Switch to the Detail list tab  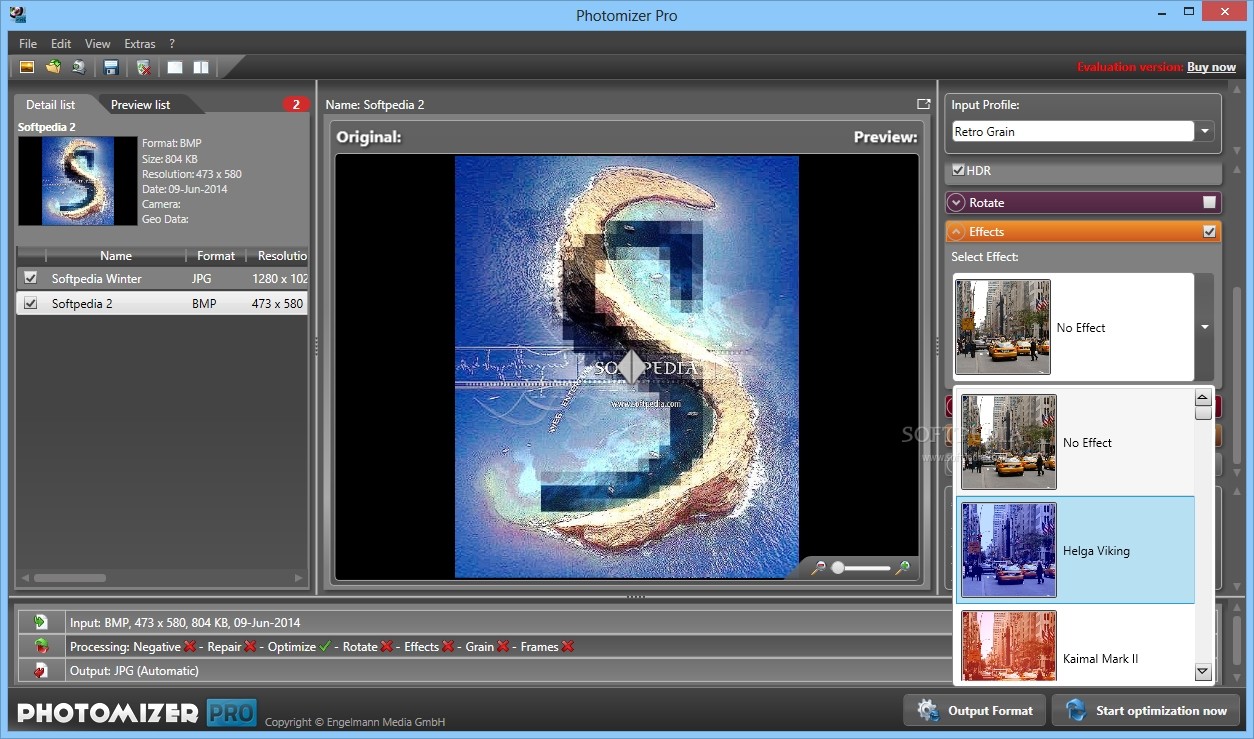[51, 104]
